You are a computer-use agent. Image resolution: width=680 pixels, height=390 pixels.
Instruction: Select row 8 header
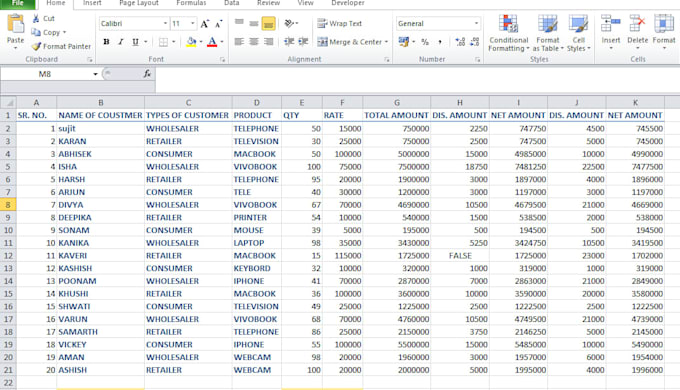8,205
